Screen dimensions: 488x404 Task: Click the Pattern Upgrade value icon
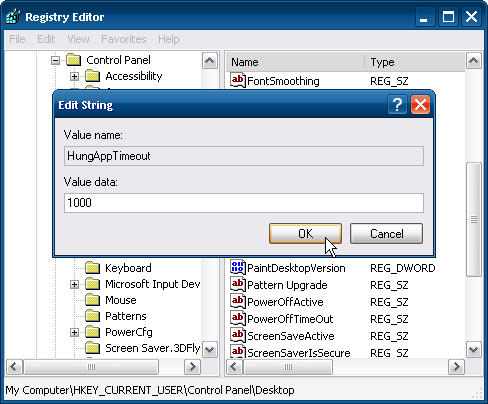237,284
